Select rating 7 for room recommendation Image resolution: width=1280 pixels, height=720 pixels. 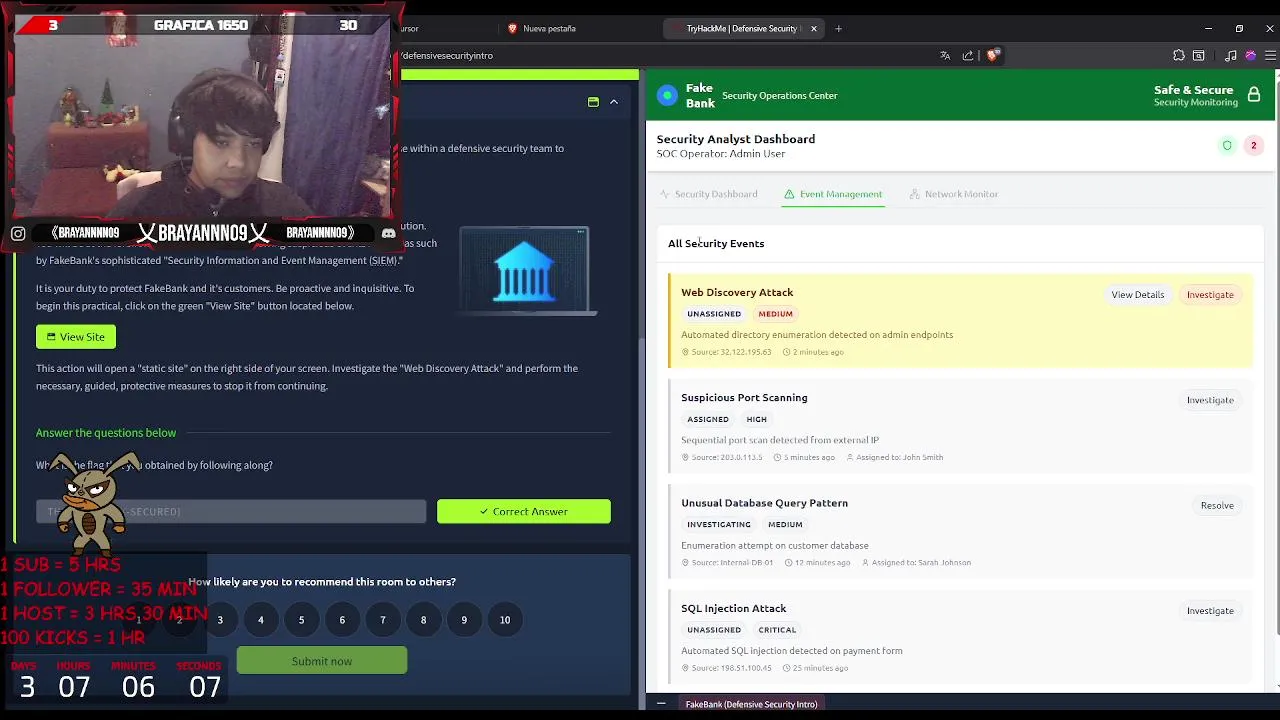[382, 620]
